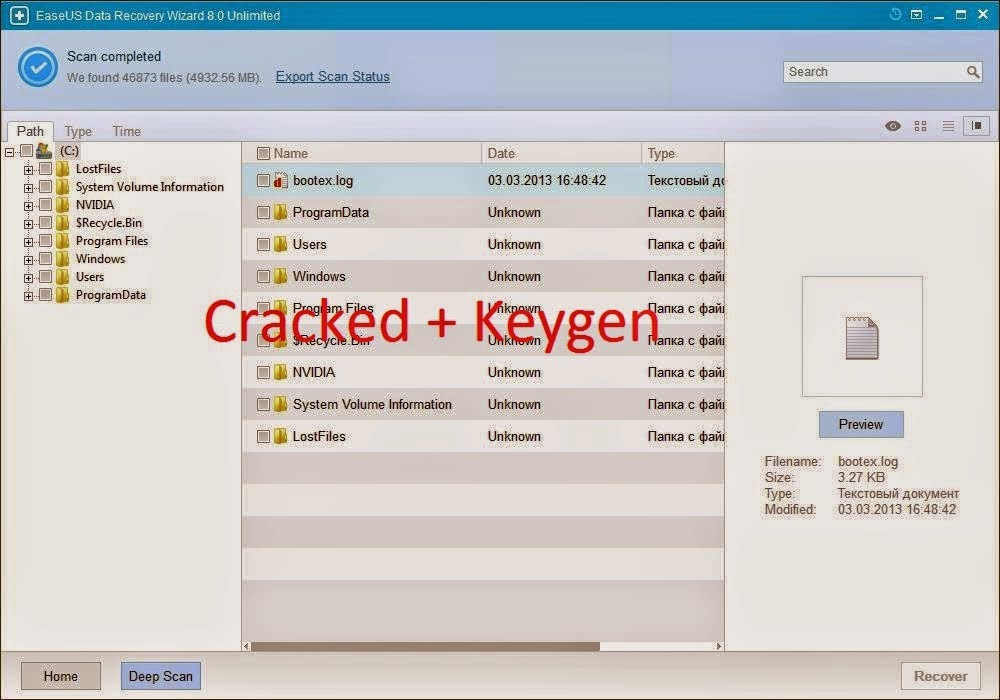Click the bootex.log file icon
The height and width of the screenshot is (700, 1000).
pyautogui.click(x=281, y=180)
